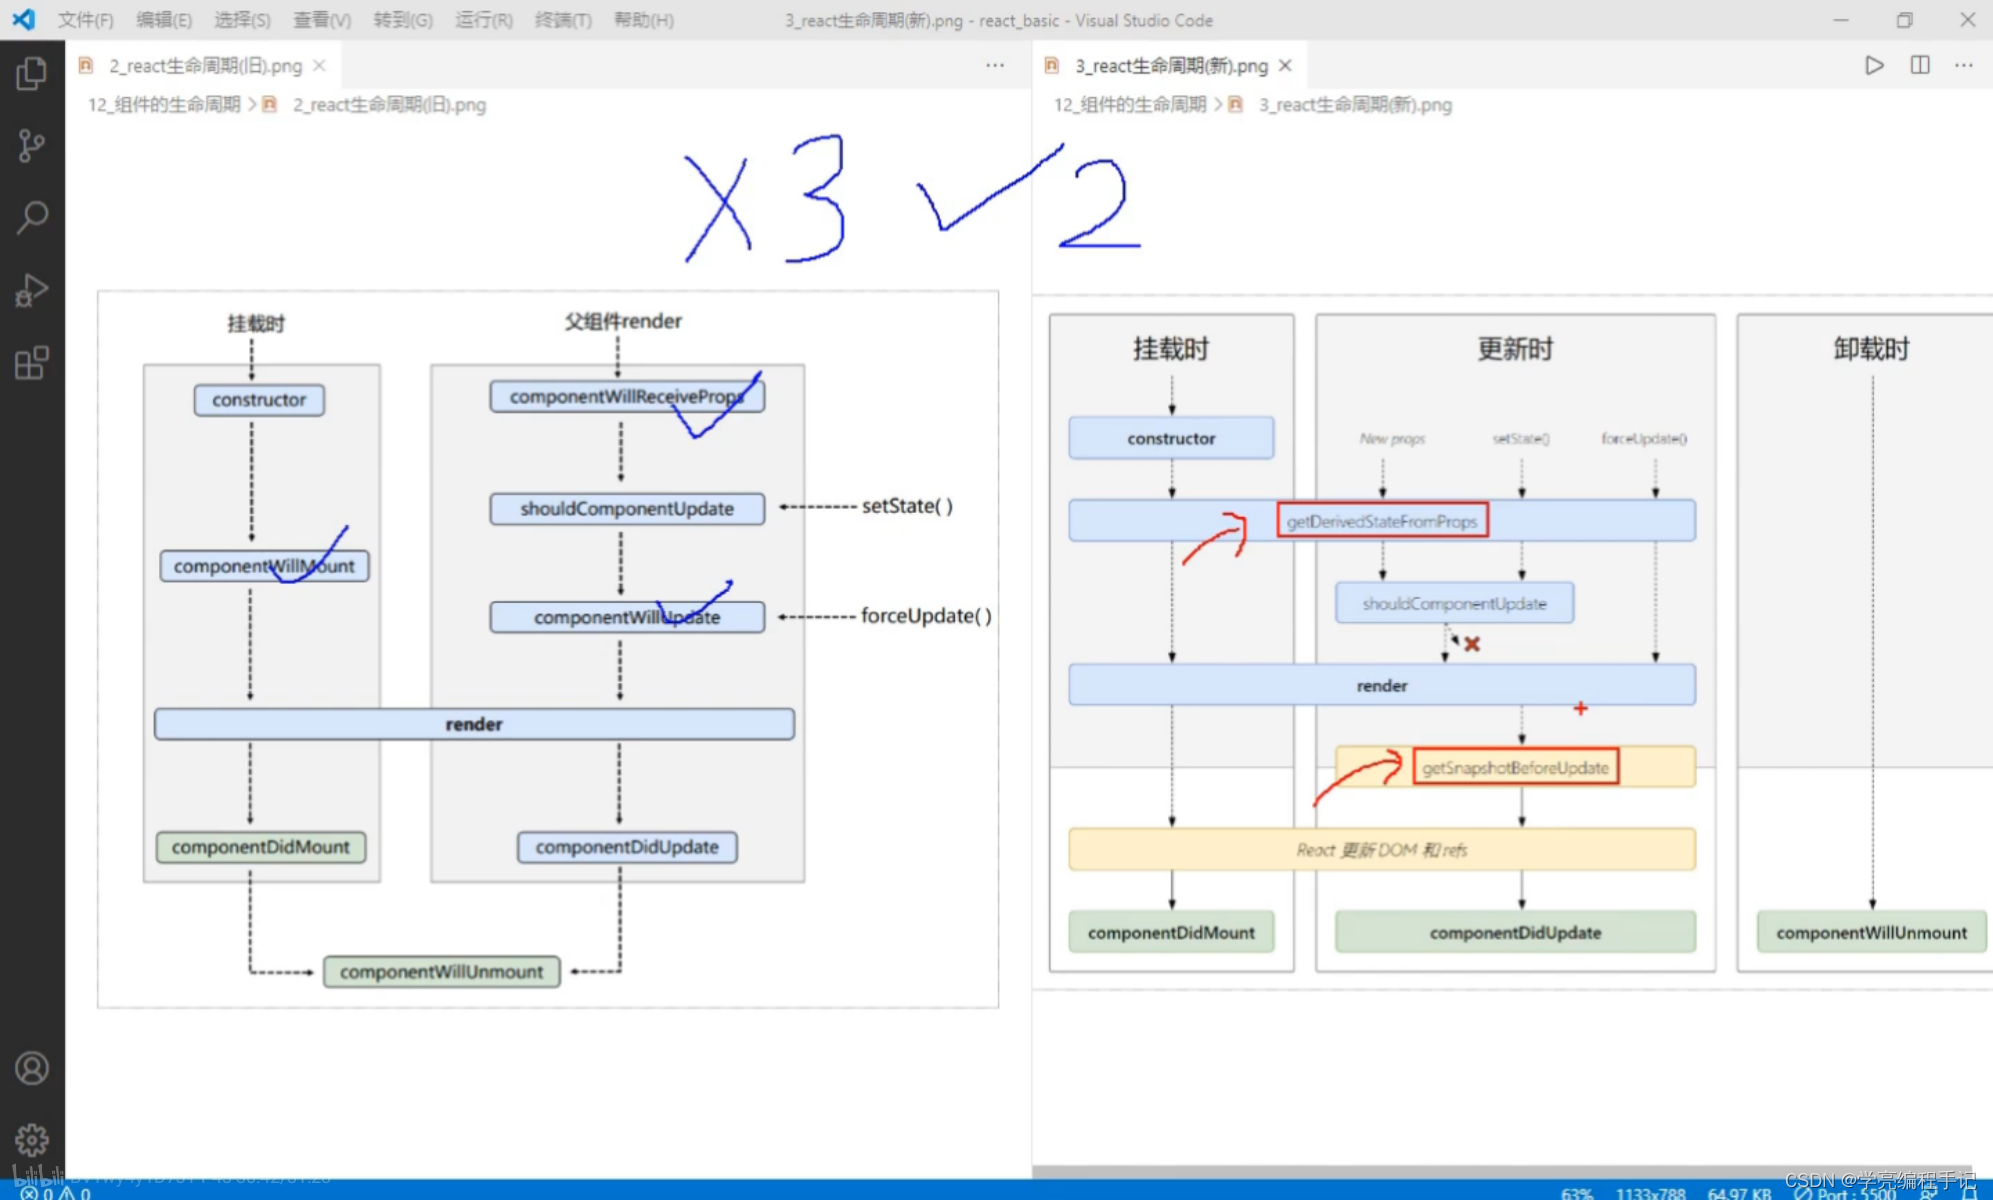This screenshot has height=1200, width=1993.
Task: Open the 转到(G) menu
Action: [403, 20]
